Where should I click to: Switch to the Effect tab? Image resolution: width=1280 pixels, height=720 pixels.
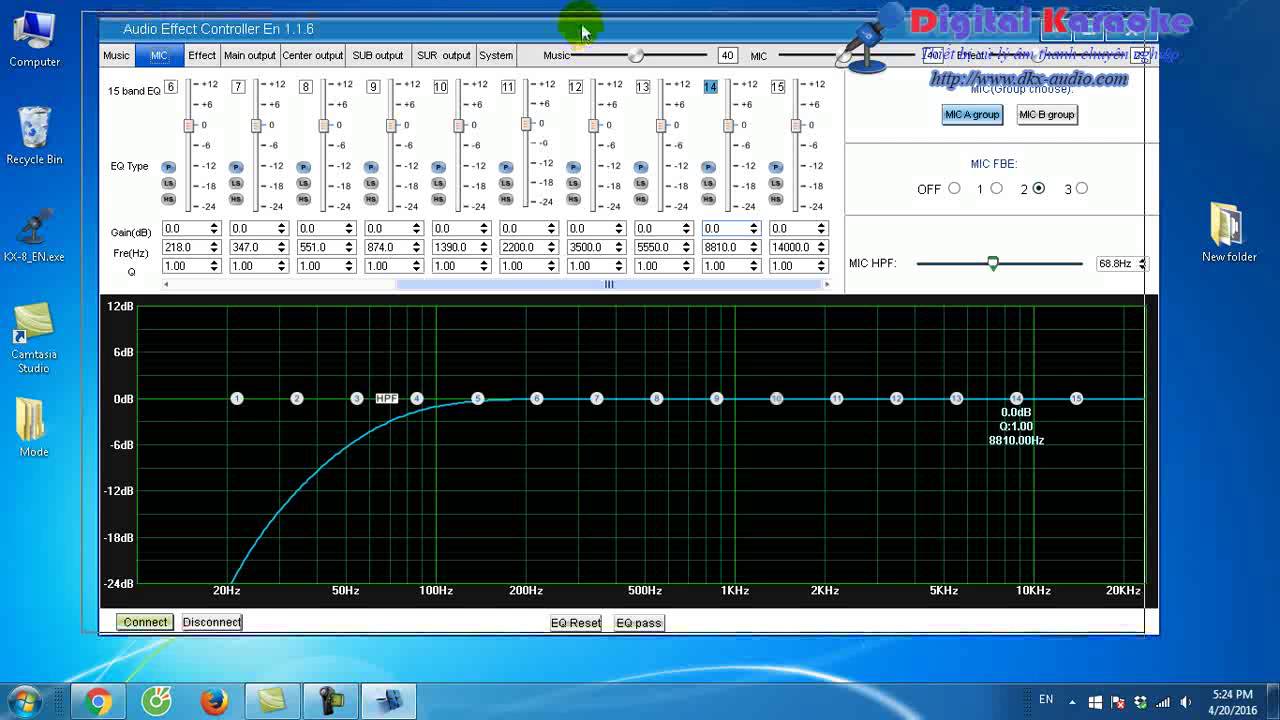pos(202,56)
